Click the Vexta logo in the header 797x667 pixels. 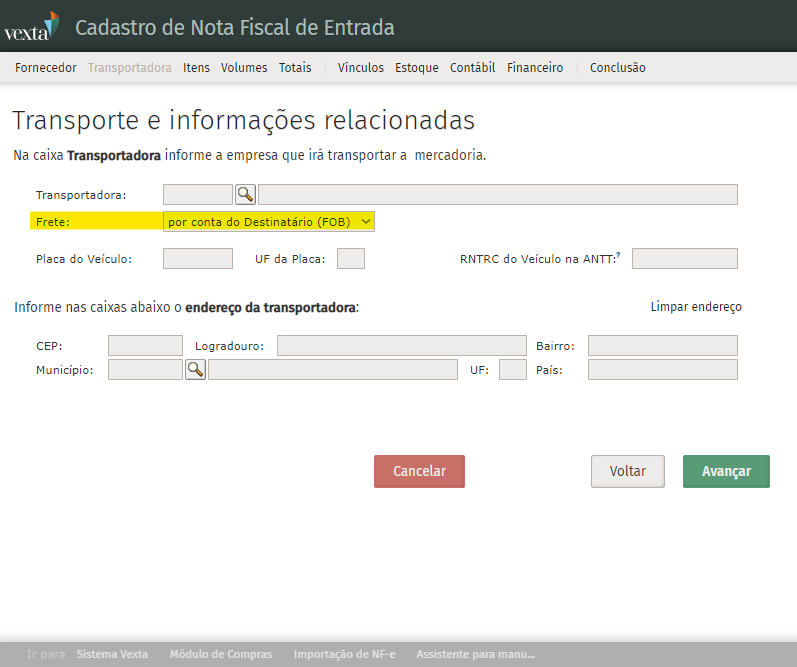(x=31, y=27)
